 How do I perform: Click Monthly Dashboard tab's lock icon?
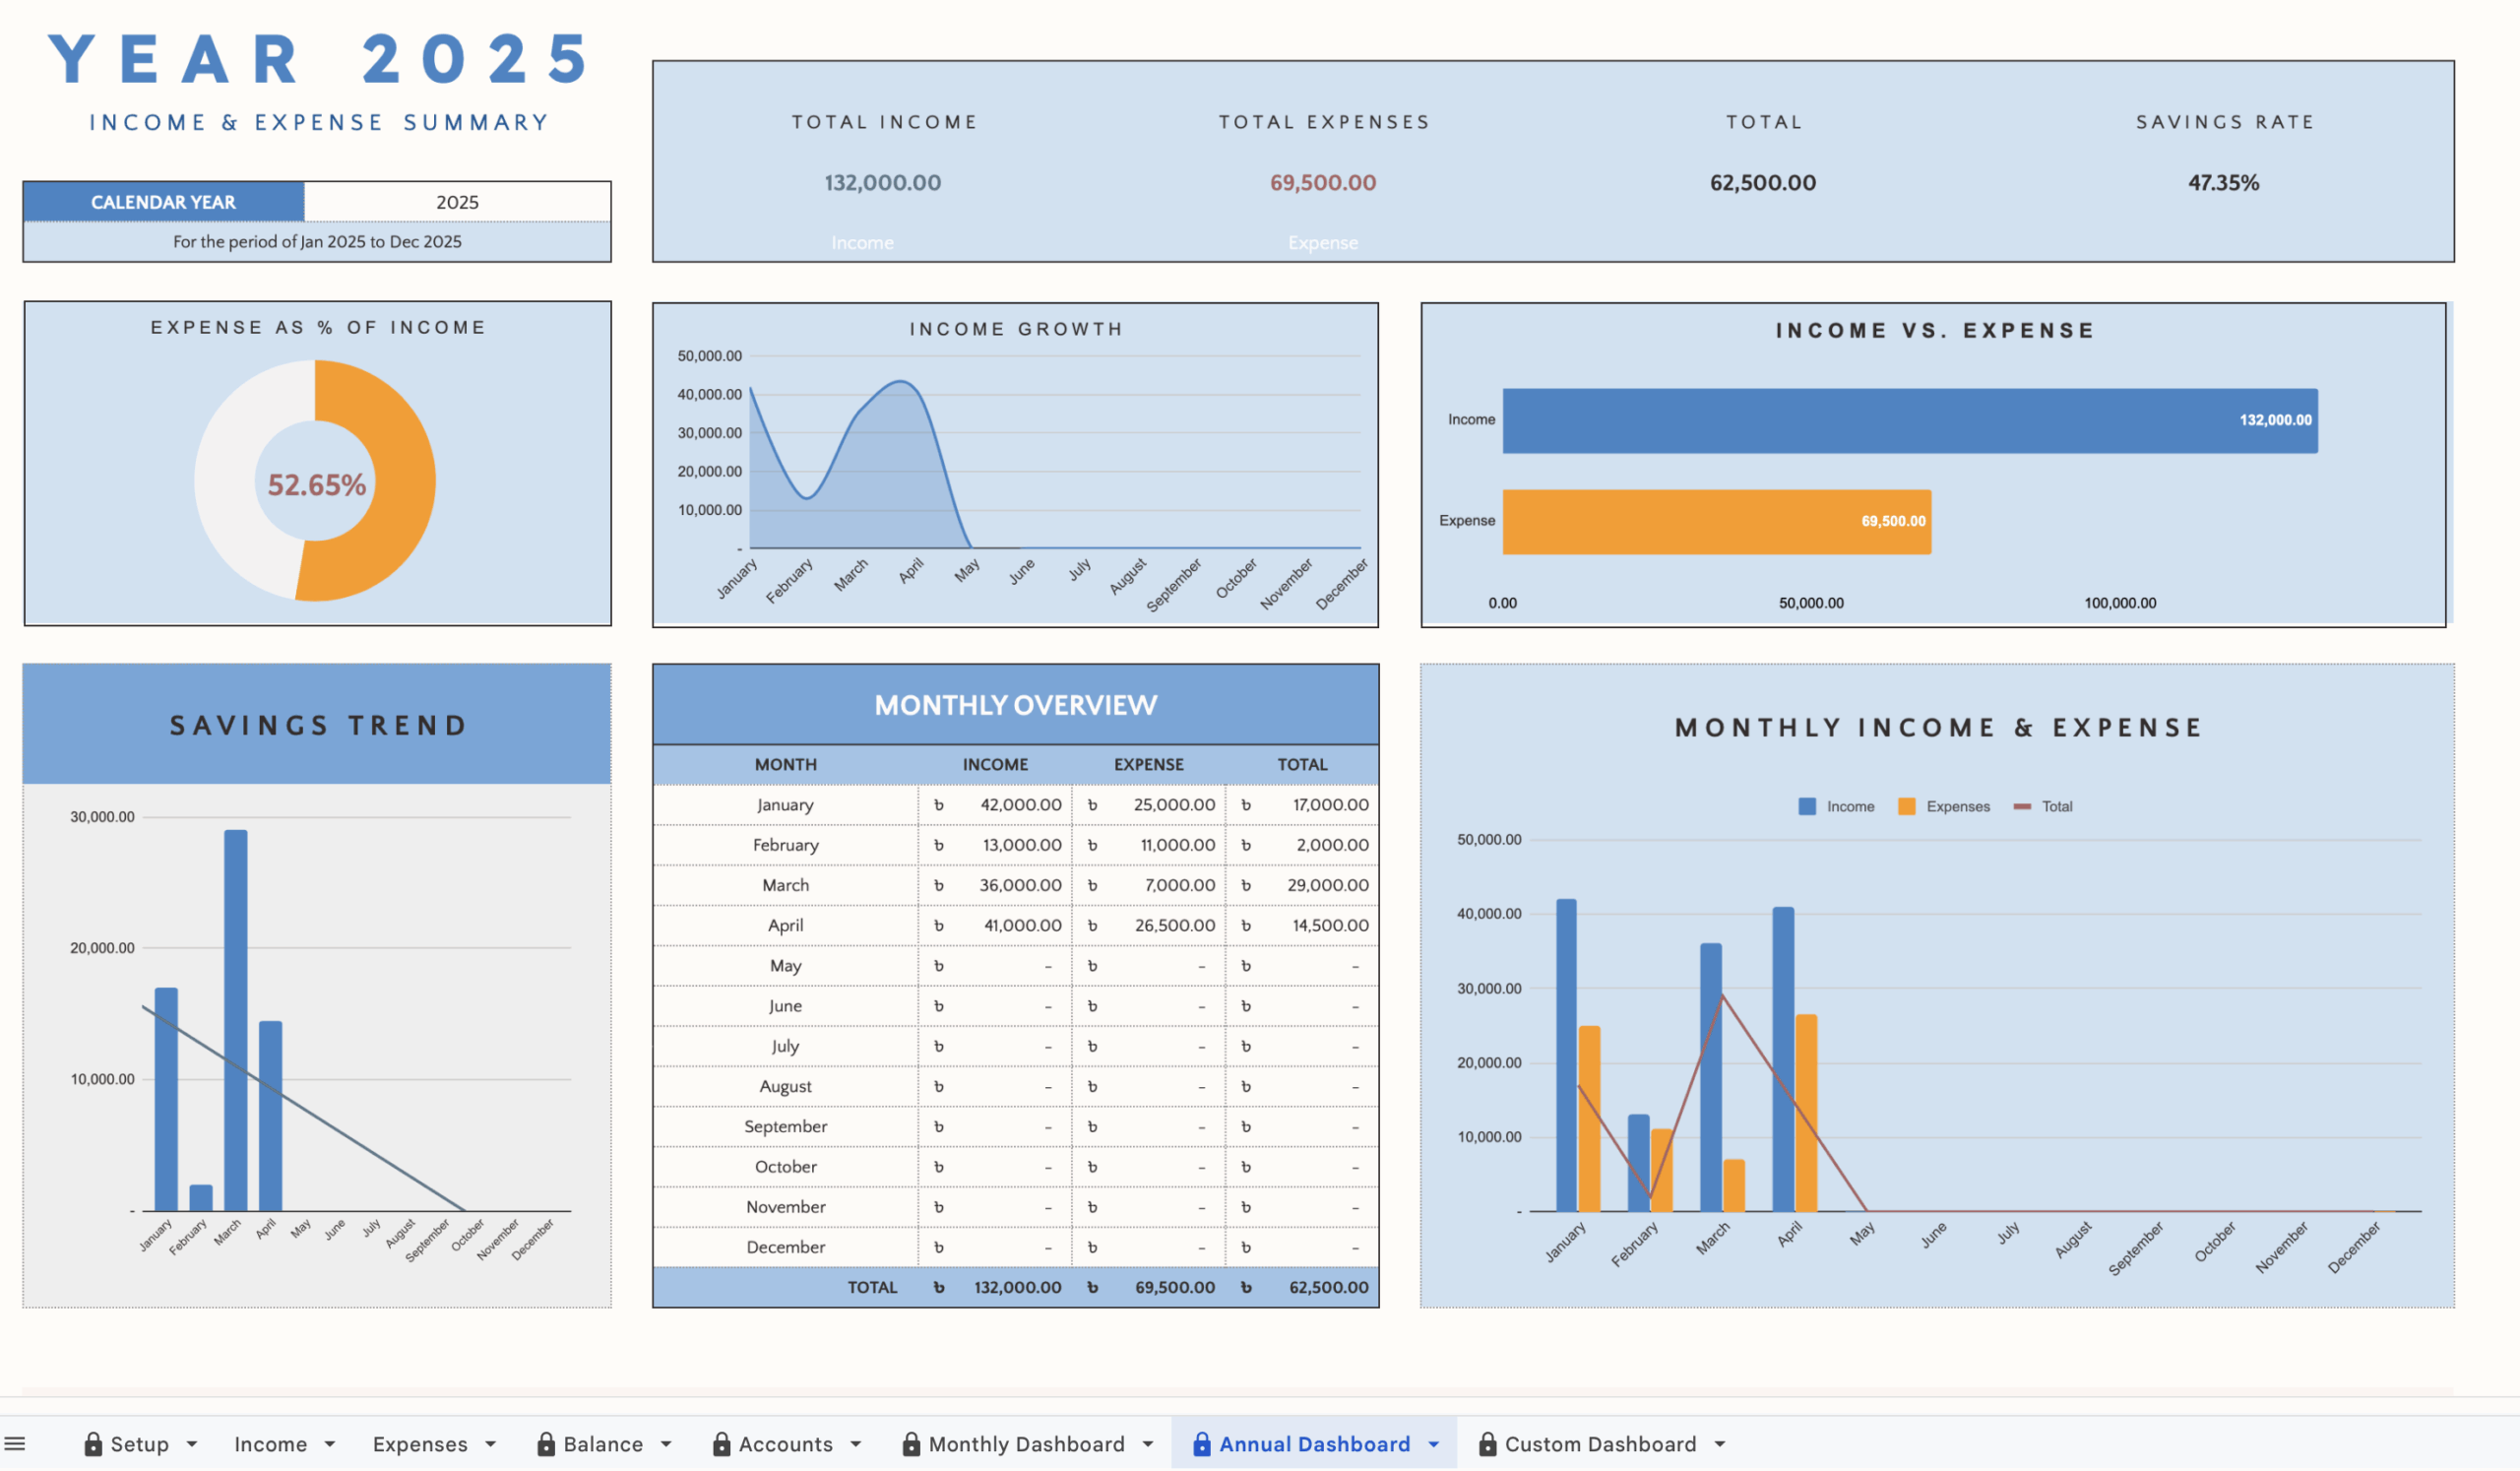911,1444
